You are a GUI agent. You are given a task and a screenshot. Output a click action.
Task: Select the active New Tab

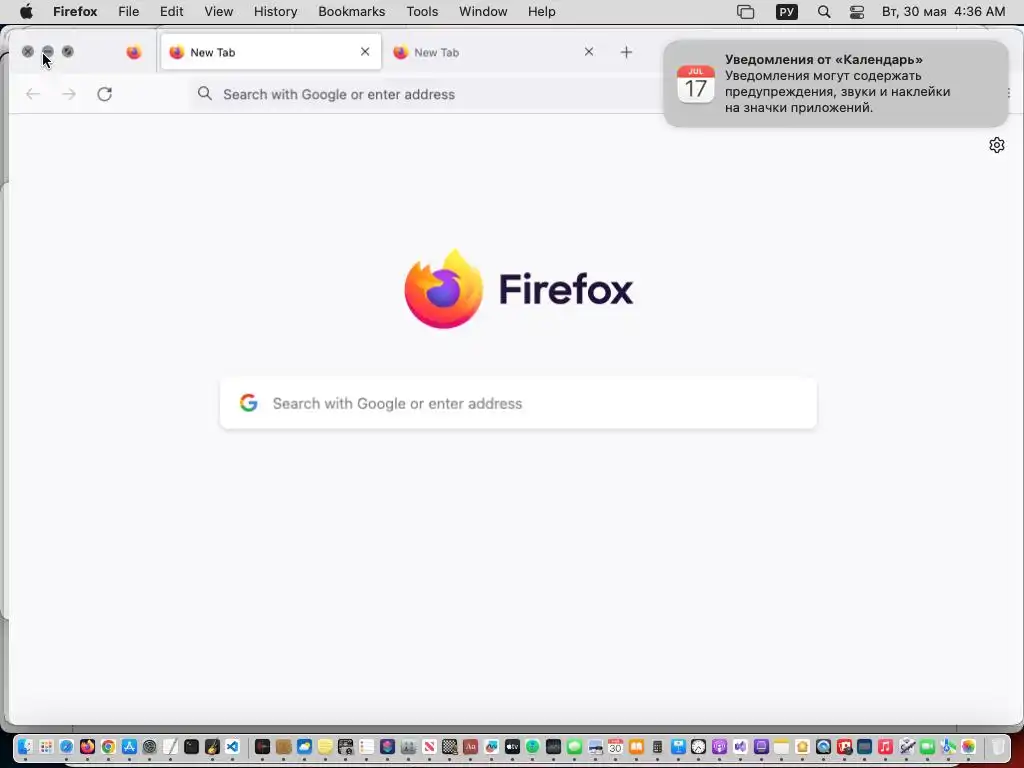coord(271,52)
